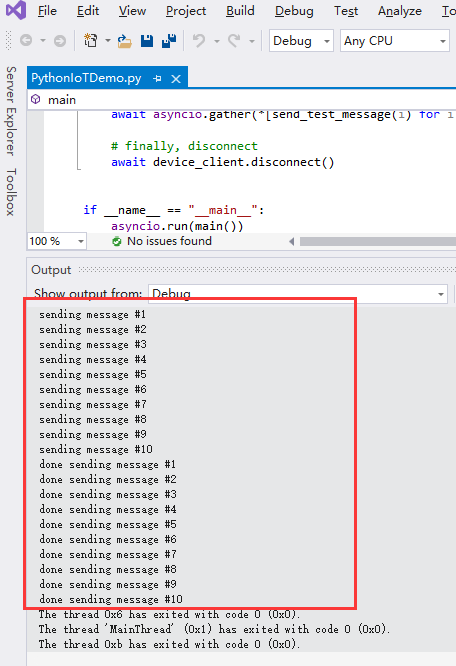Open the Test menu
456x666 pixels.
[346, 11]
